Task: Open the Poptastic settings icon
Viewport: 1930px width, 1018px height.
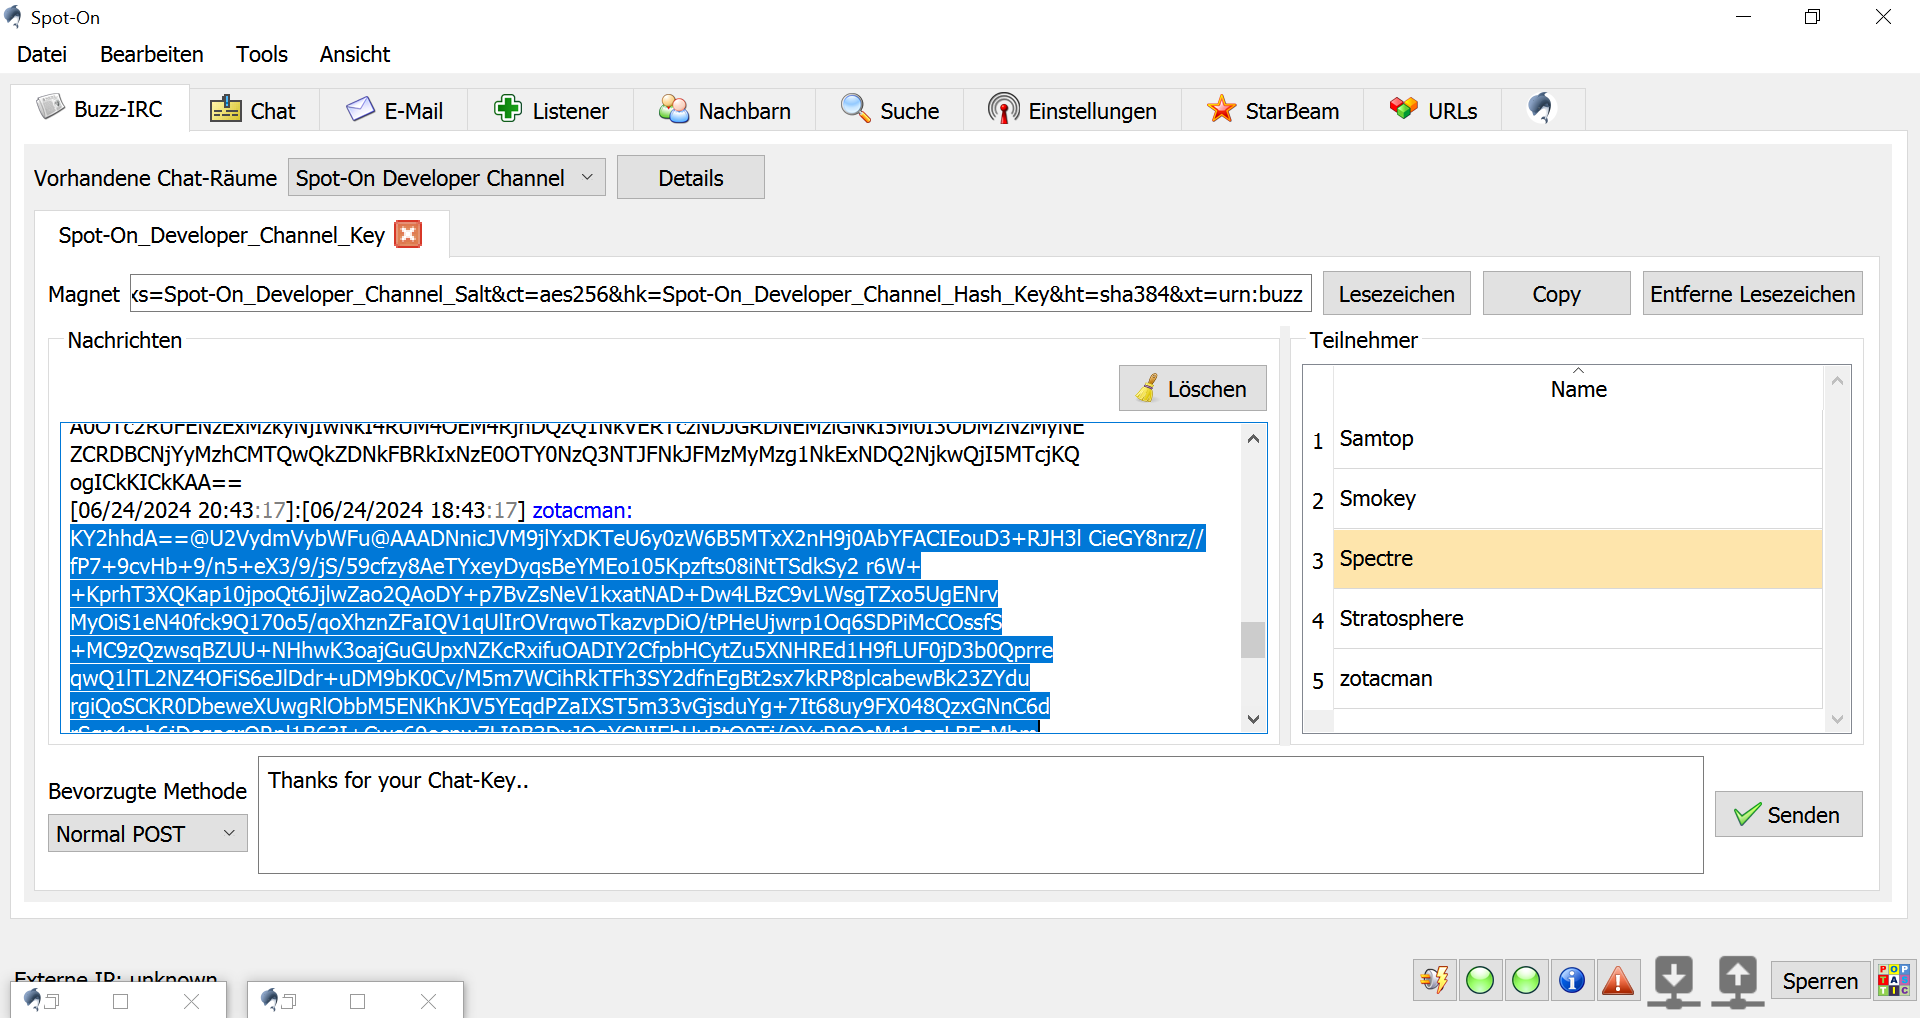Action: click(x=1893, y=981)
